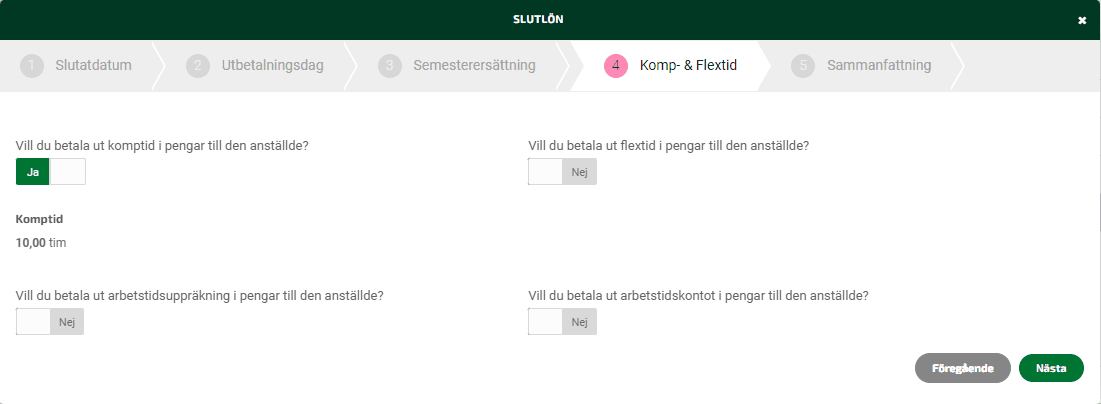Switch on the arbetstidskontot payout toggle
Screen dimensions: 1101x404
tap(562, 322)
